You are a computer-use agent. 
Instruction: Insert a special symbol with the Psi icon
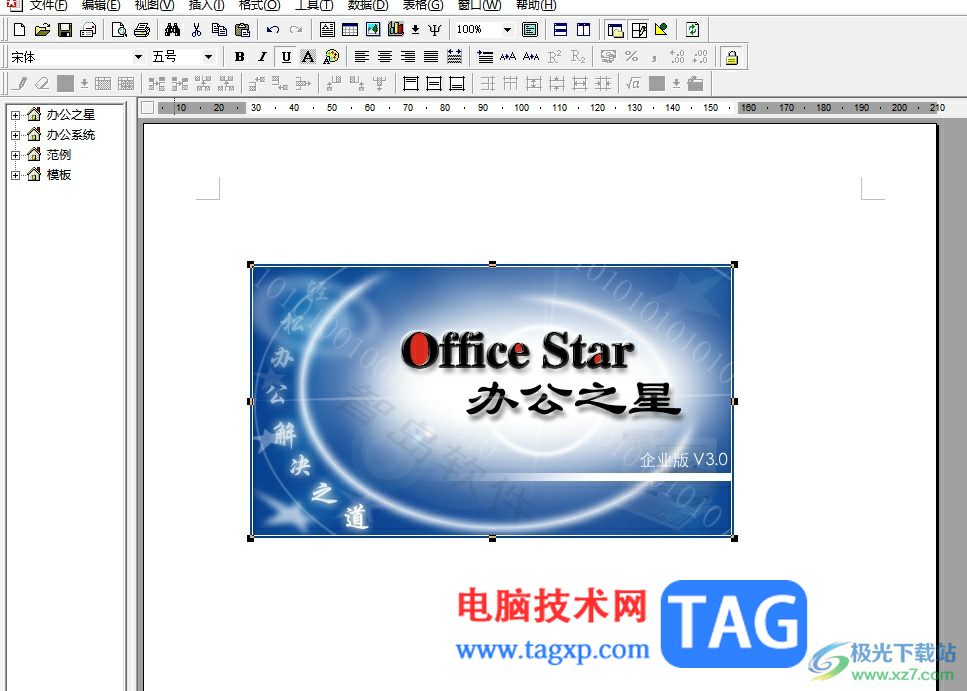pyautogui.click(x=435, y=30)
